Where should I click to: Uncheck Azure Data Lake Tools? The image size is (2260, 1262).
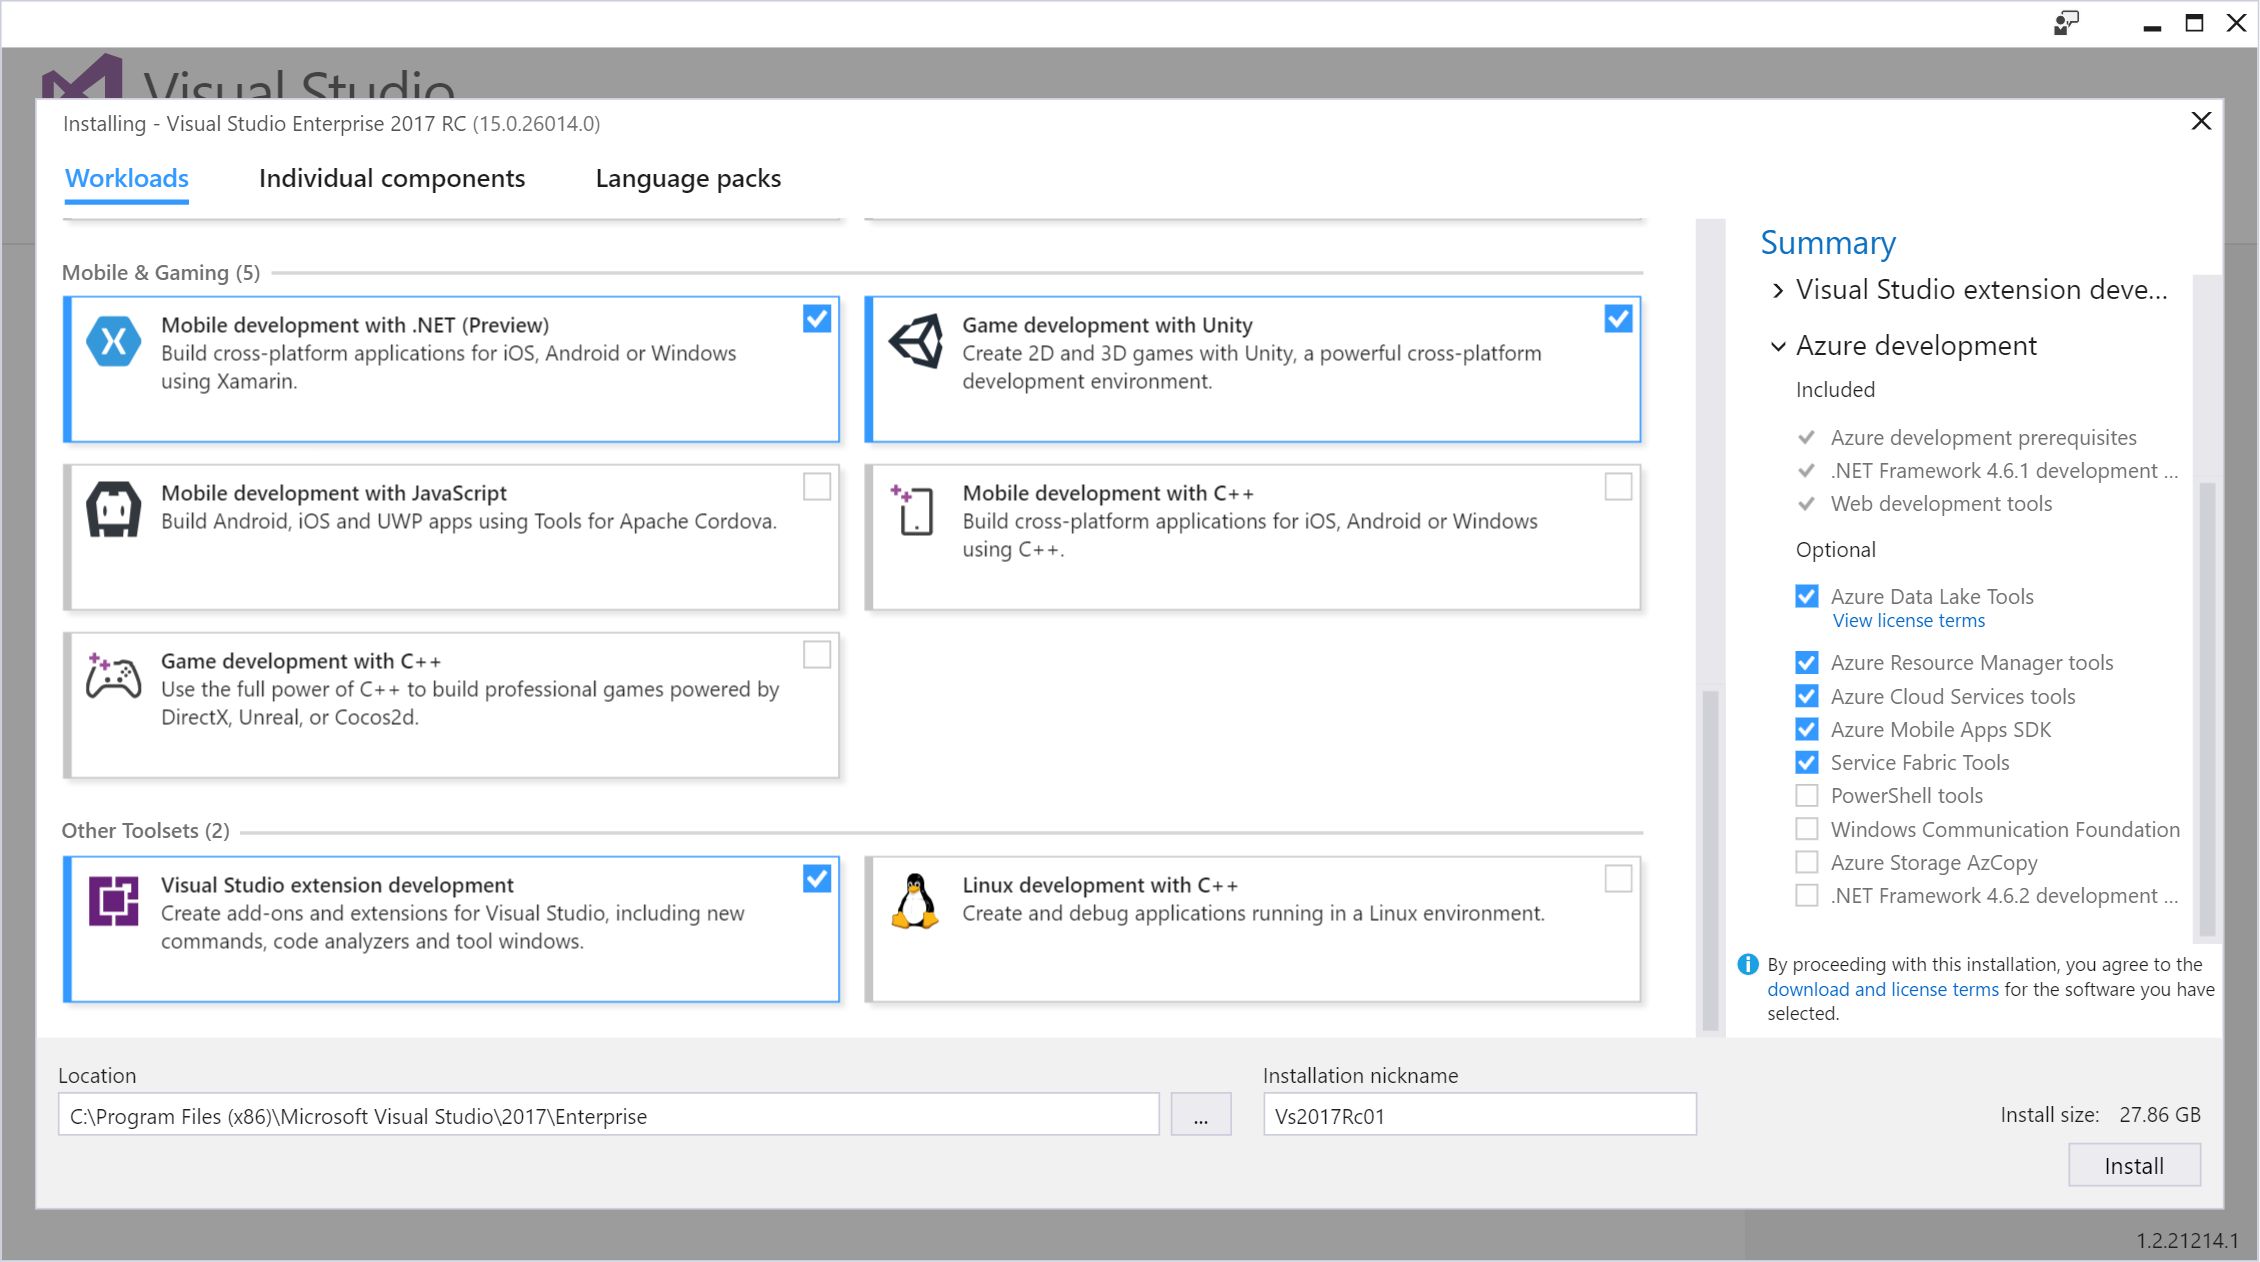click(1807, 597)
